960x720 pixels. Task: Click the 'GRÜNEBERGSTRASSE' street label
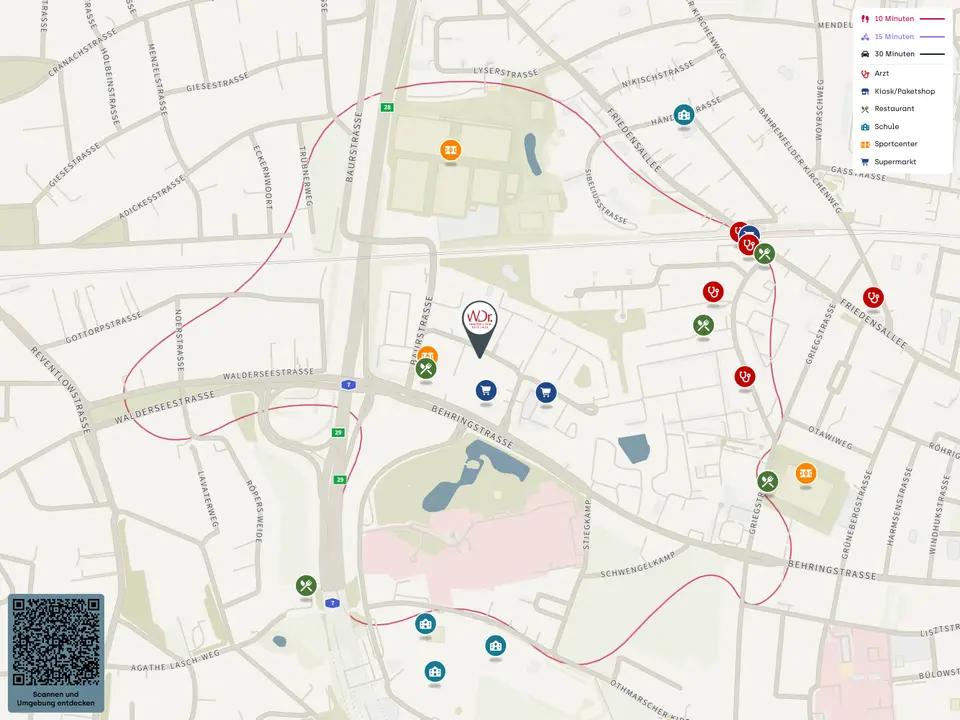point(857,514)
